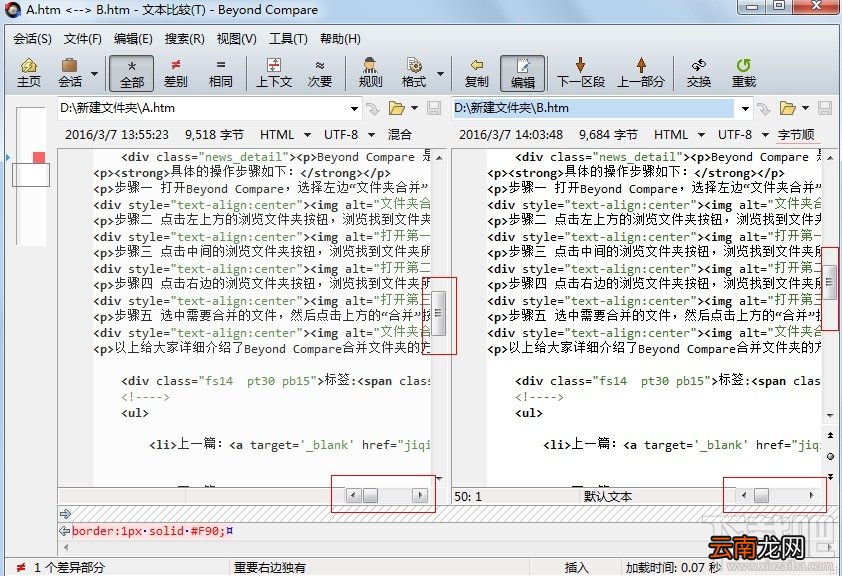The width and height of the screenshot is (842, 576).
Task: Expand the 会话 toolbar dropdown arrow
Action: [94, 74]
